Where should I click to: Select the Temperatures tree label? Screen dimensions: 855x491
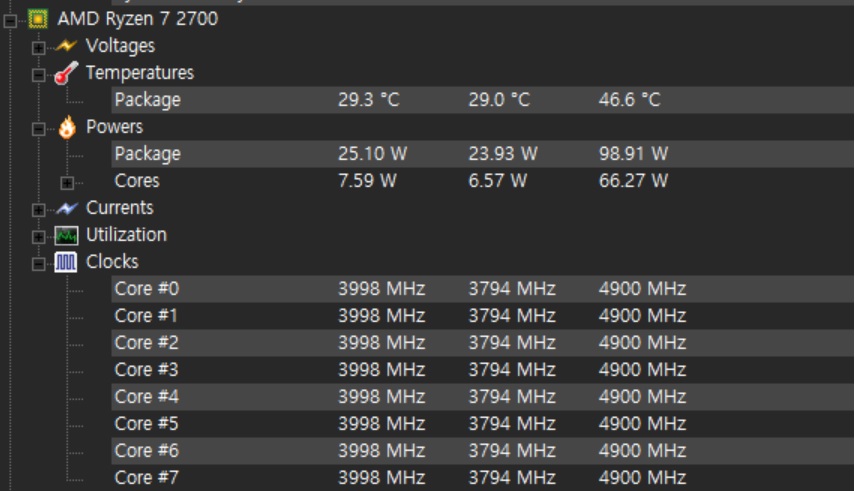click(x=140, y=73)
